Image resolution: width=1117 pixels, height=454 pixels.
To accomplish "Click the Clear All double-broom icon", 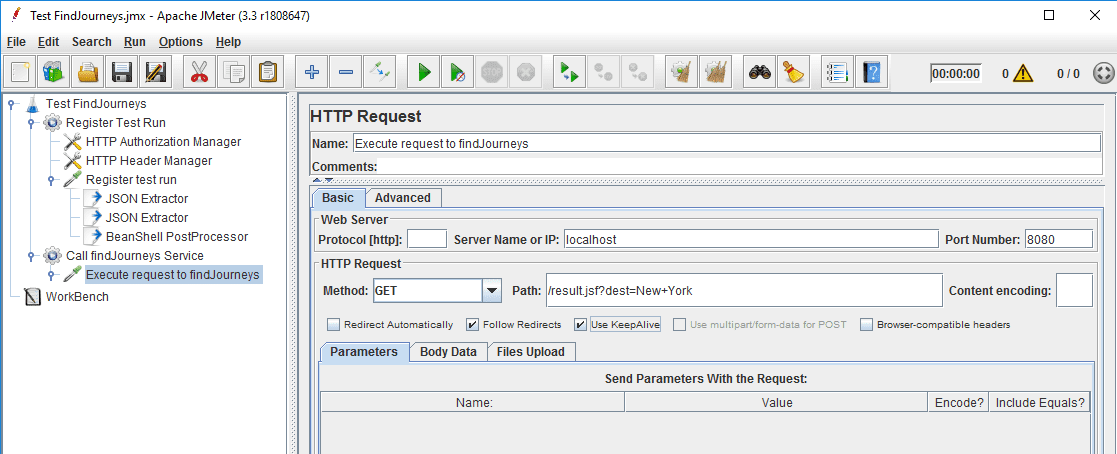I will (x=715, y=72).
